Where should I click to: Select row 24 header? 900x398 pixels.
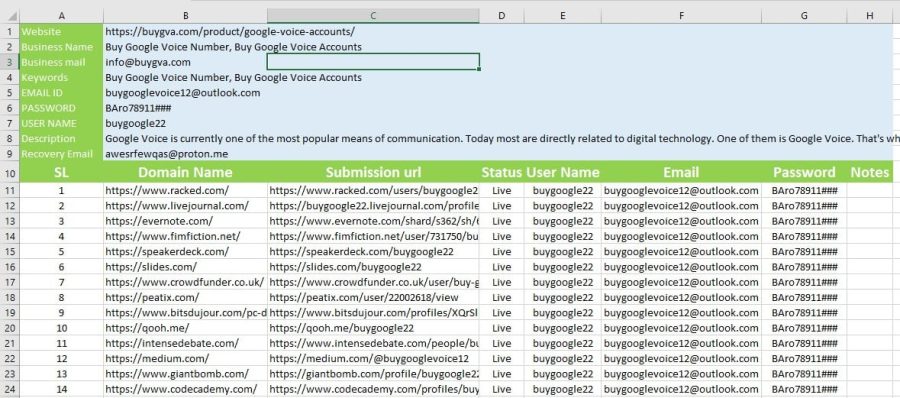10,389
